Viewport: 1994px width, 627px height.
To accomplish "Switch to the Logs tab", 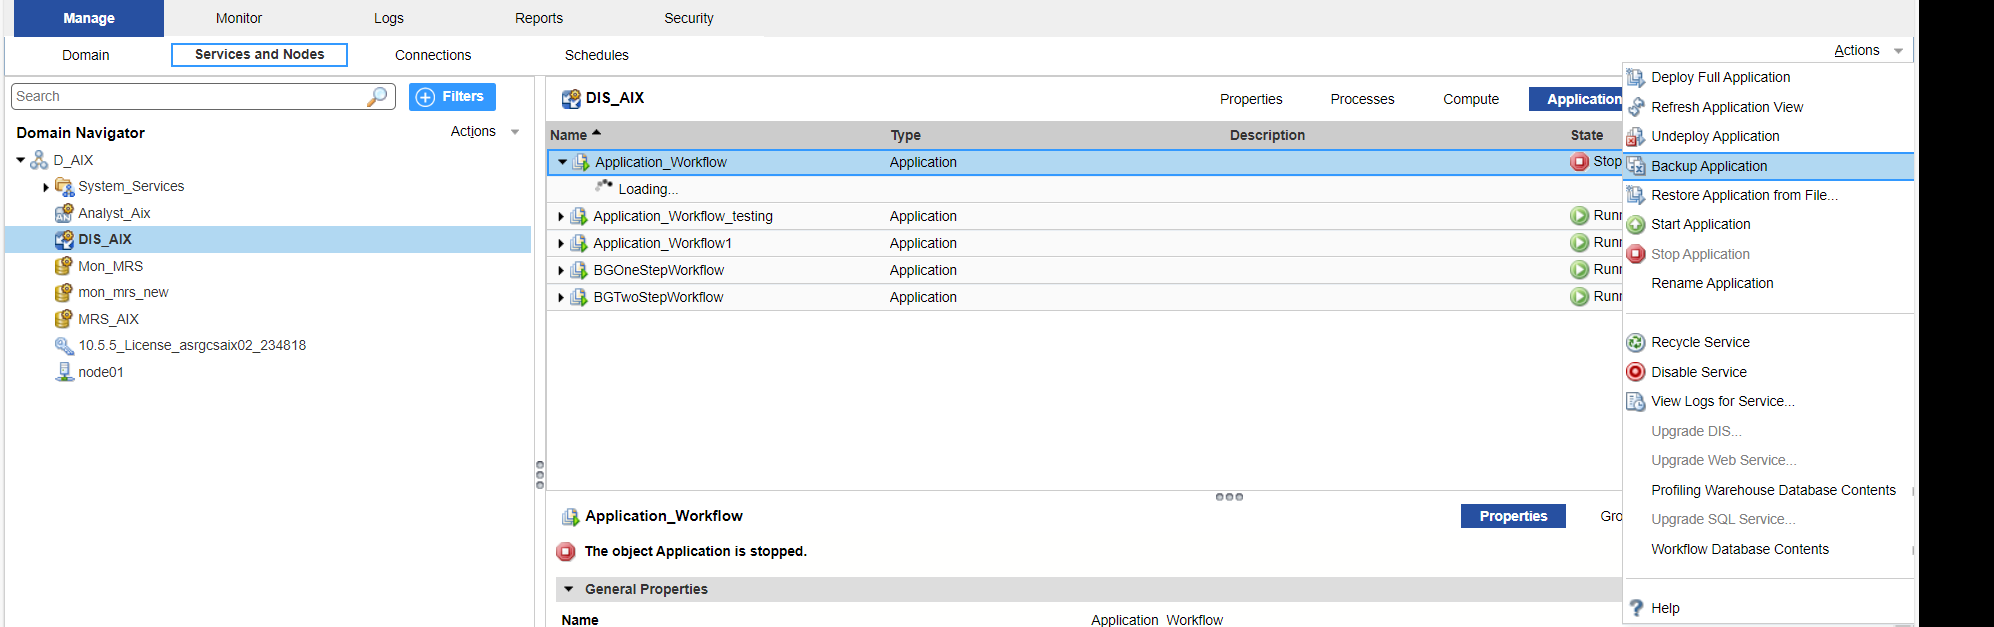I will tap(389, 18).
